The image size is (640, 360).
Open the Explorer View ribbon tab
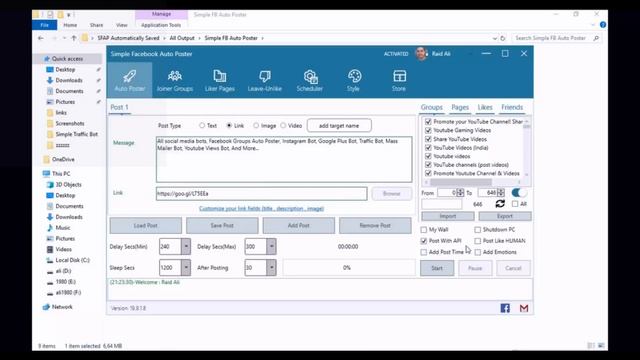pos(122,25)
